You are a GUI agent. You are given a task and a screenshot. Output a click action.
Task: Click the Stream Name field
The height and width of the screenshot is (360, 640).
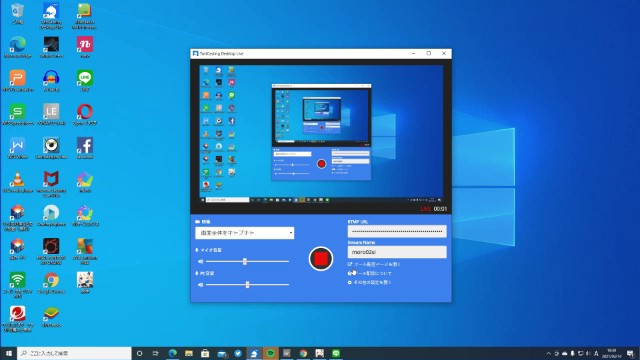point(397,252)
